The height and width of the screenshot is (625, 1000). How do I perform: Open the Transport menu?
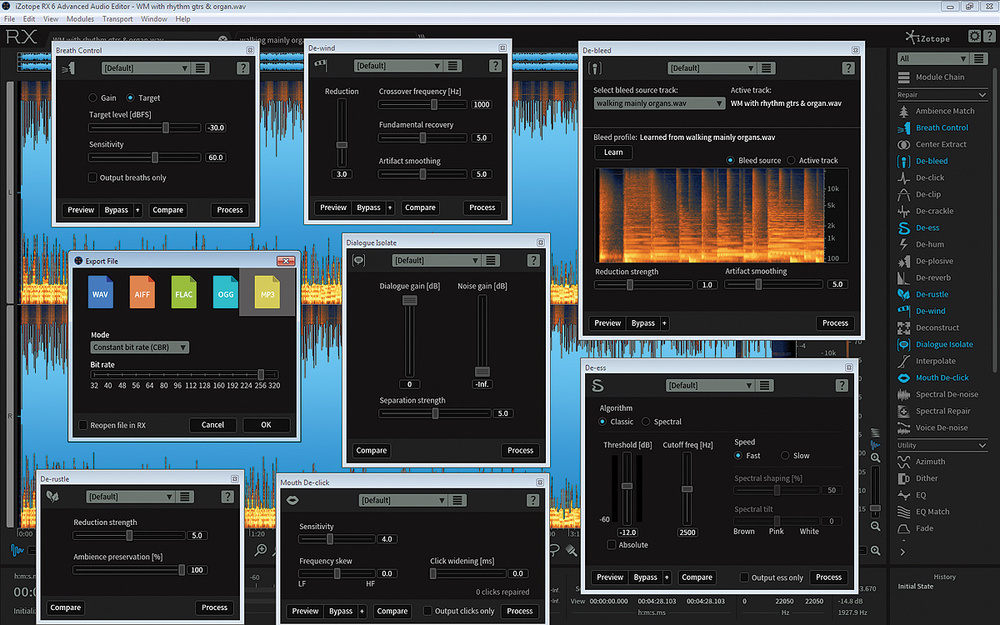[117, 19]
